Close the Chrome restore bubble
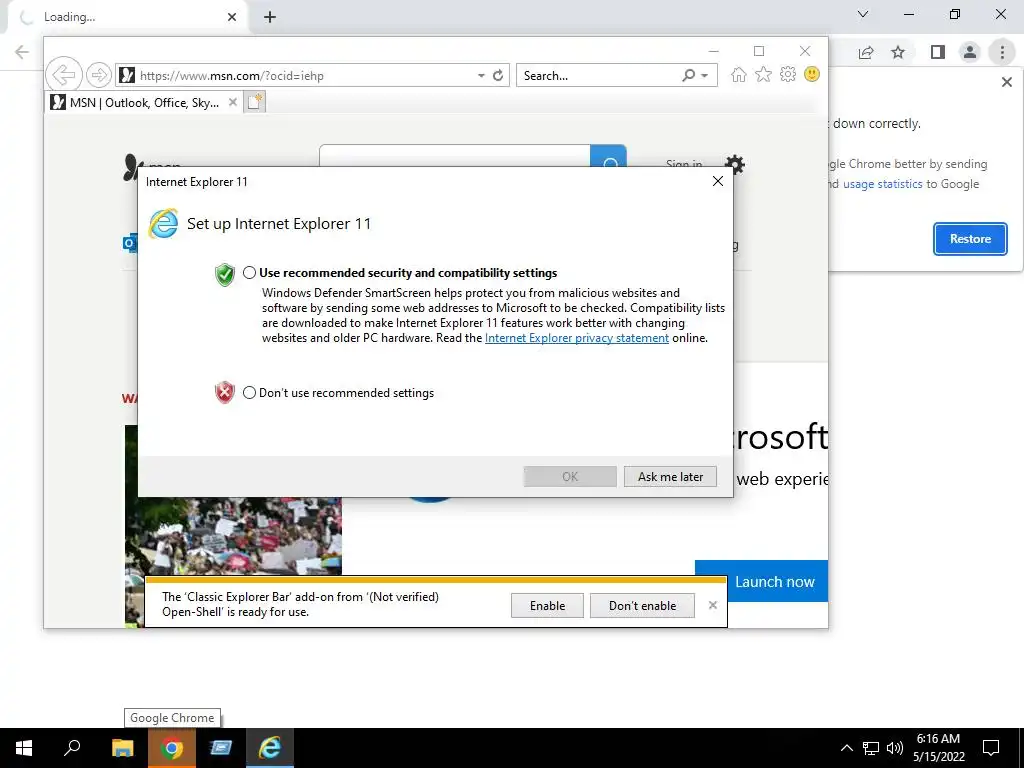Screen dimensions: 1024x768 coord(1006,82)
